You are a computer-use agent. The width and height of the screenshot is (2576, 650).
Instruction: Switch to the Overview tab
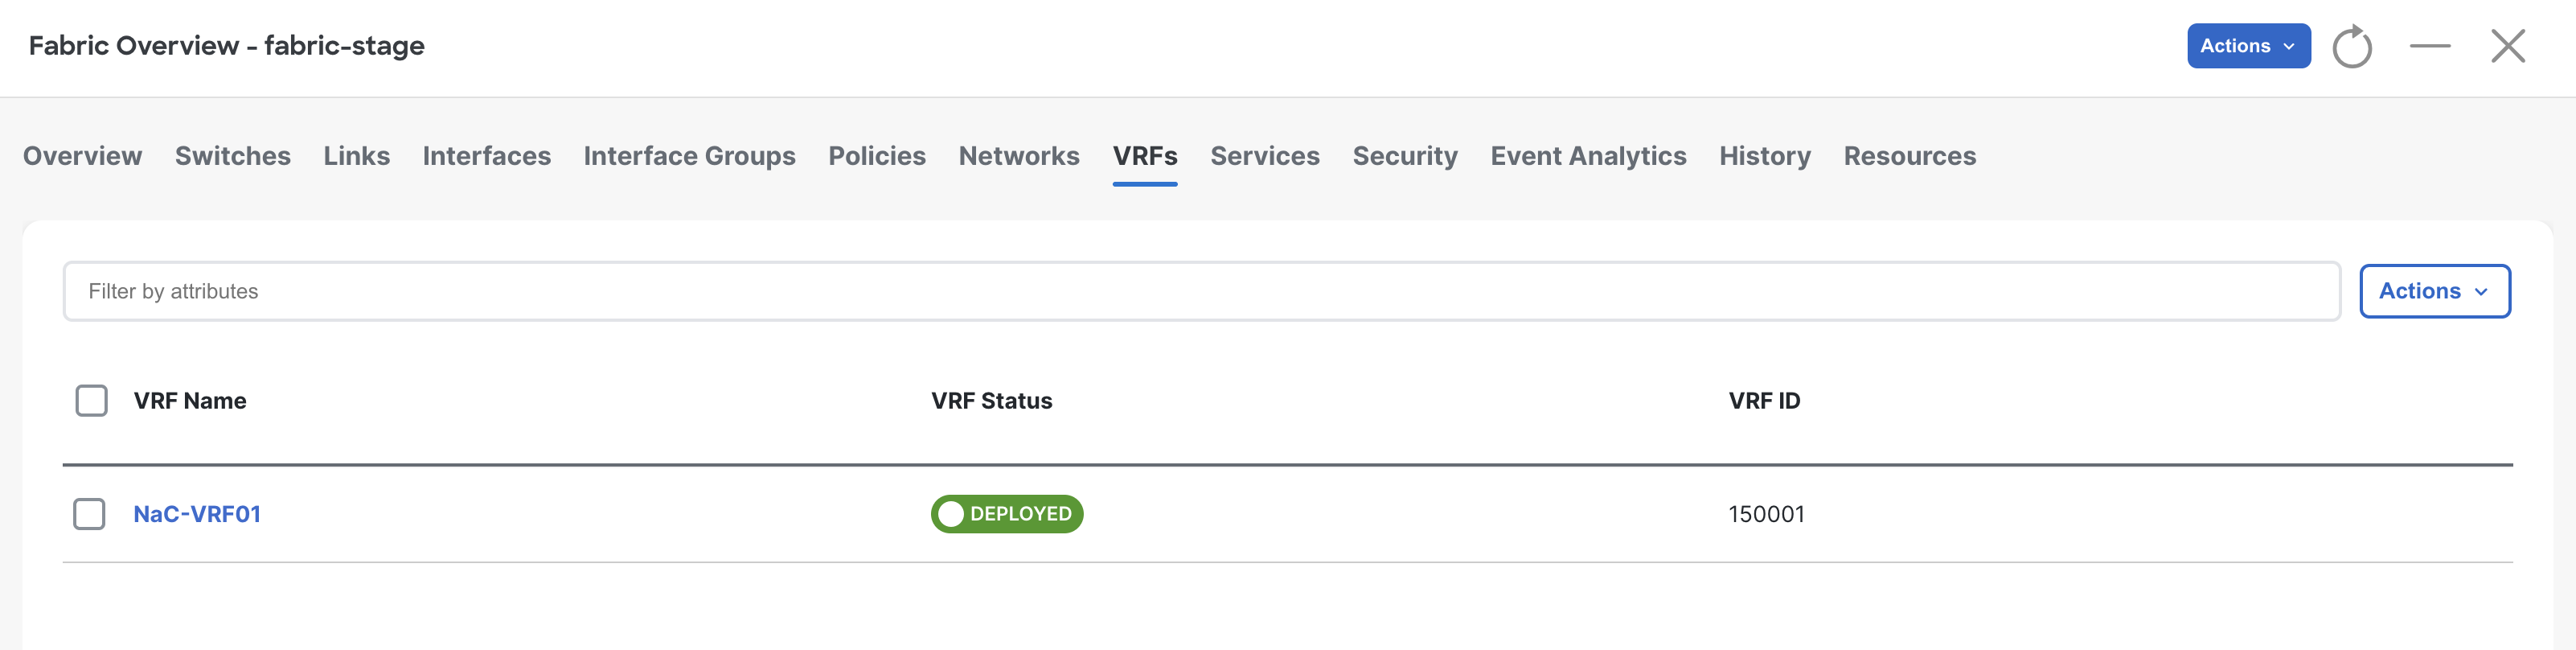coord(83,156)
